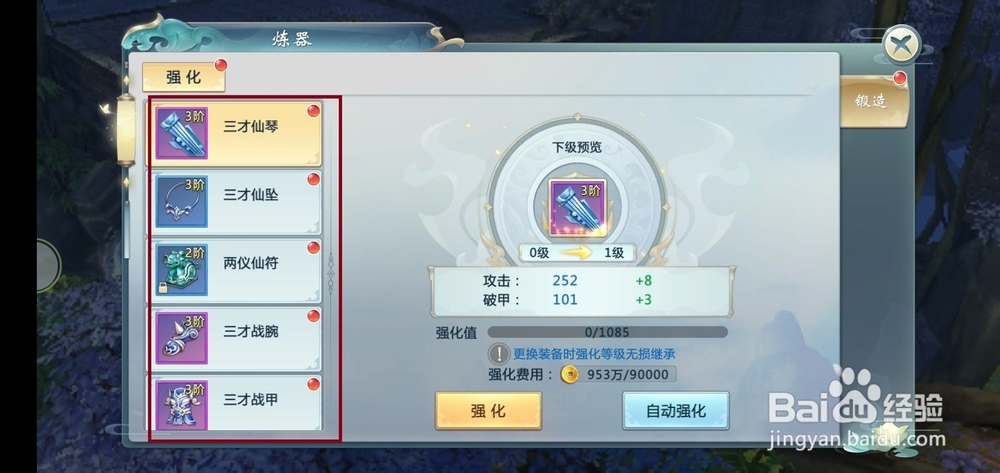Click the exclamation info icon
Viewport: 1000px width, 473px height.
[499, 354]
